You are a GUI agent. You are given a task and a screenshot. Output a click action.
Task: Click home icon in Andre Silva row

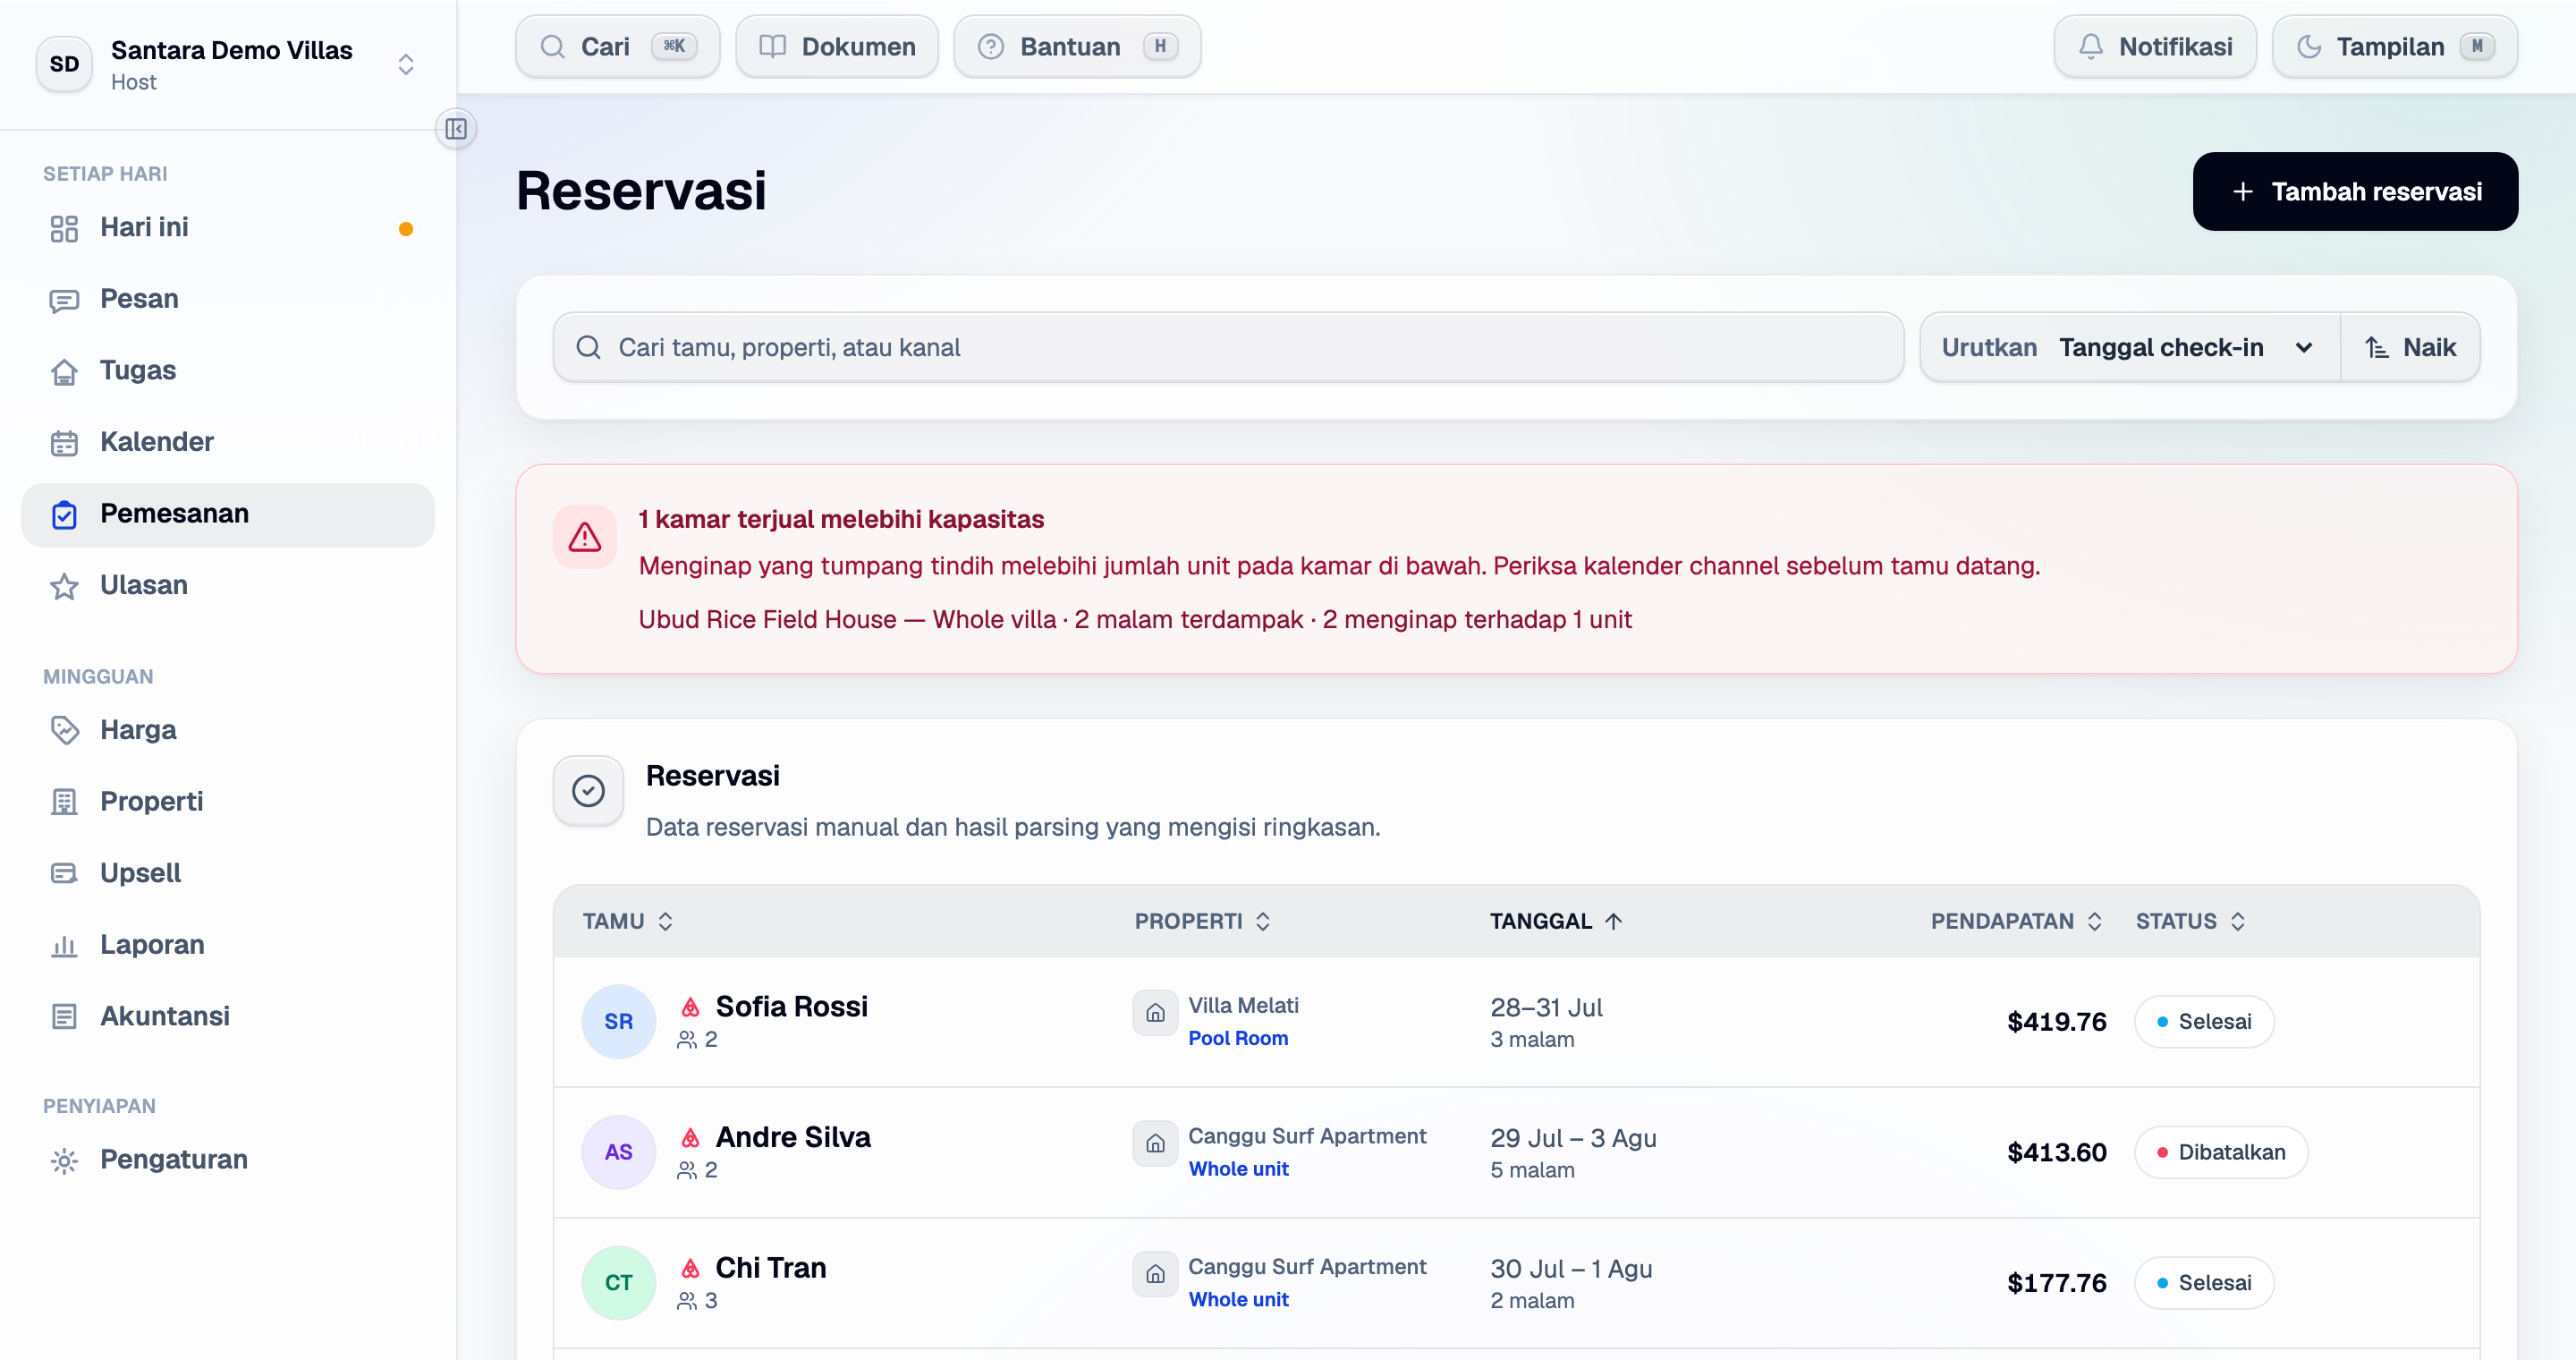point(1155,1143)
